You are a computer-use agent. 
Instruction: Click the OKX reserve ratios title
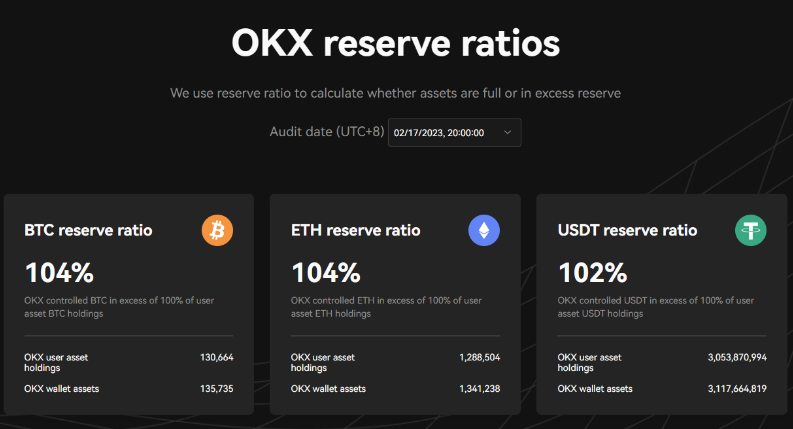click(396, 45)
